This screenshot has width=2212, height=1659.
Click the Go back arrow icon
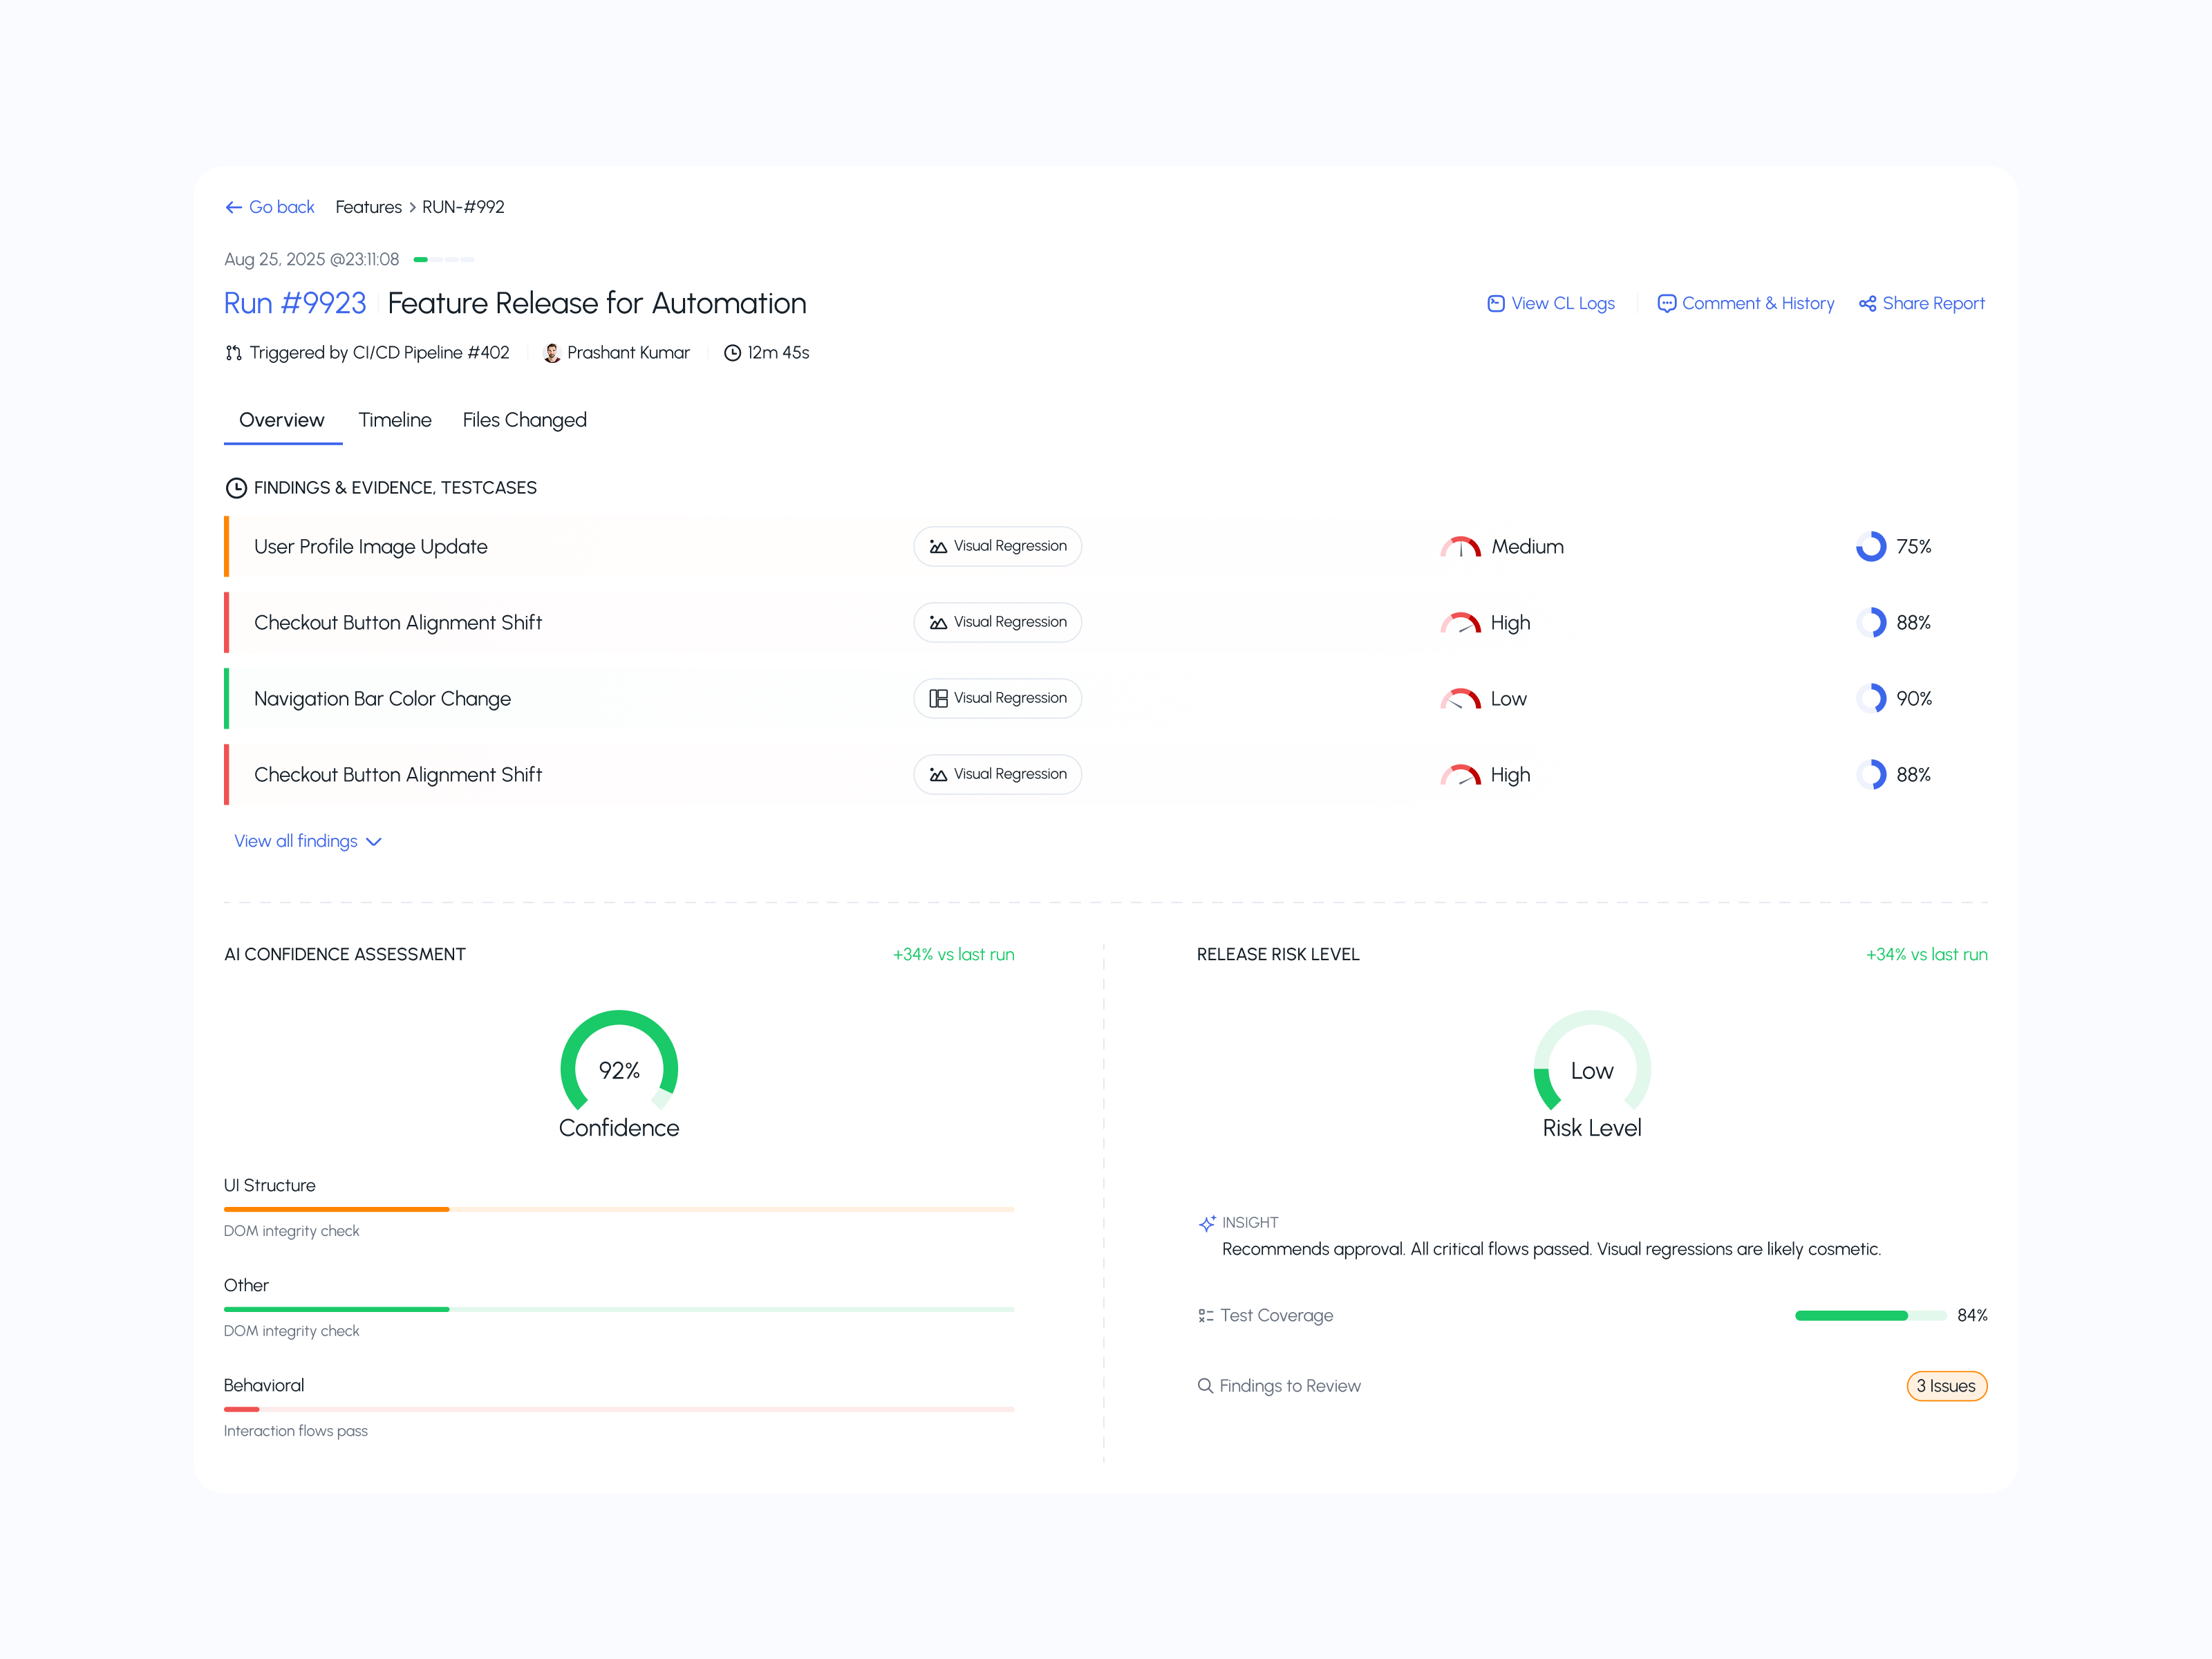coord(233,207)
